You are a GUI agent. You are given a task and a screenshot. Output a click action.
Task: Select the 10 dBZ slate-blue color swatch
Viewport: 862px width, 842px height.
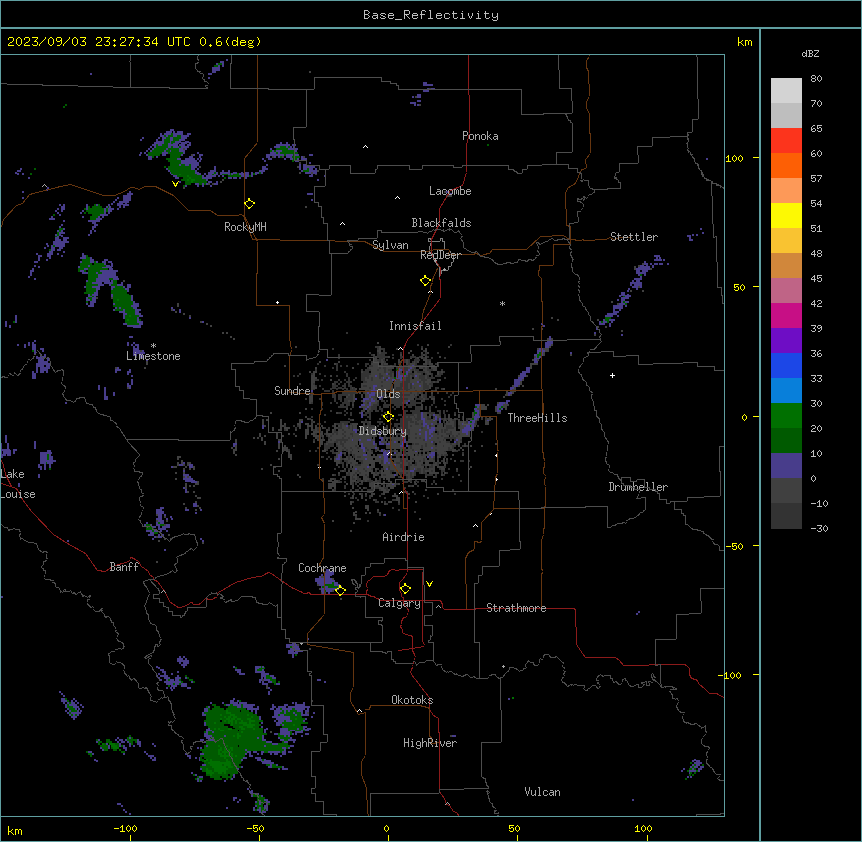click(786, 466)
